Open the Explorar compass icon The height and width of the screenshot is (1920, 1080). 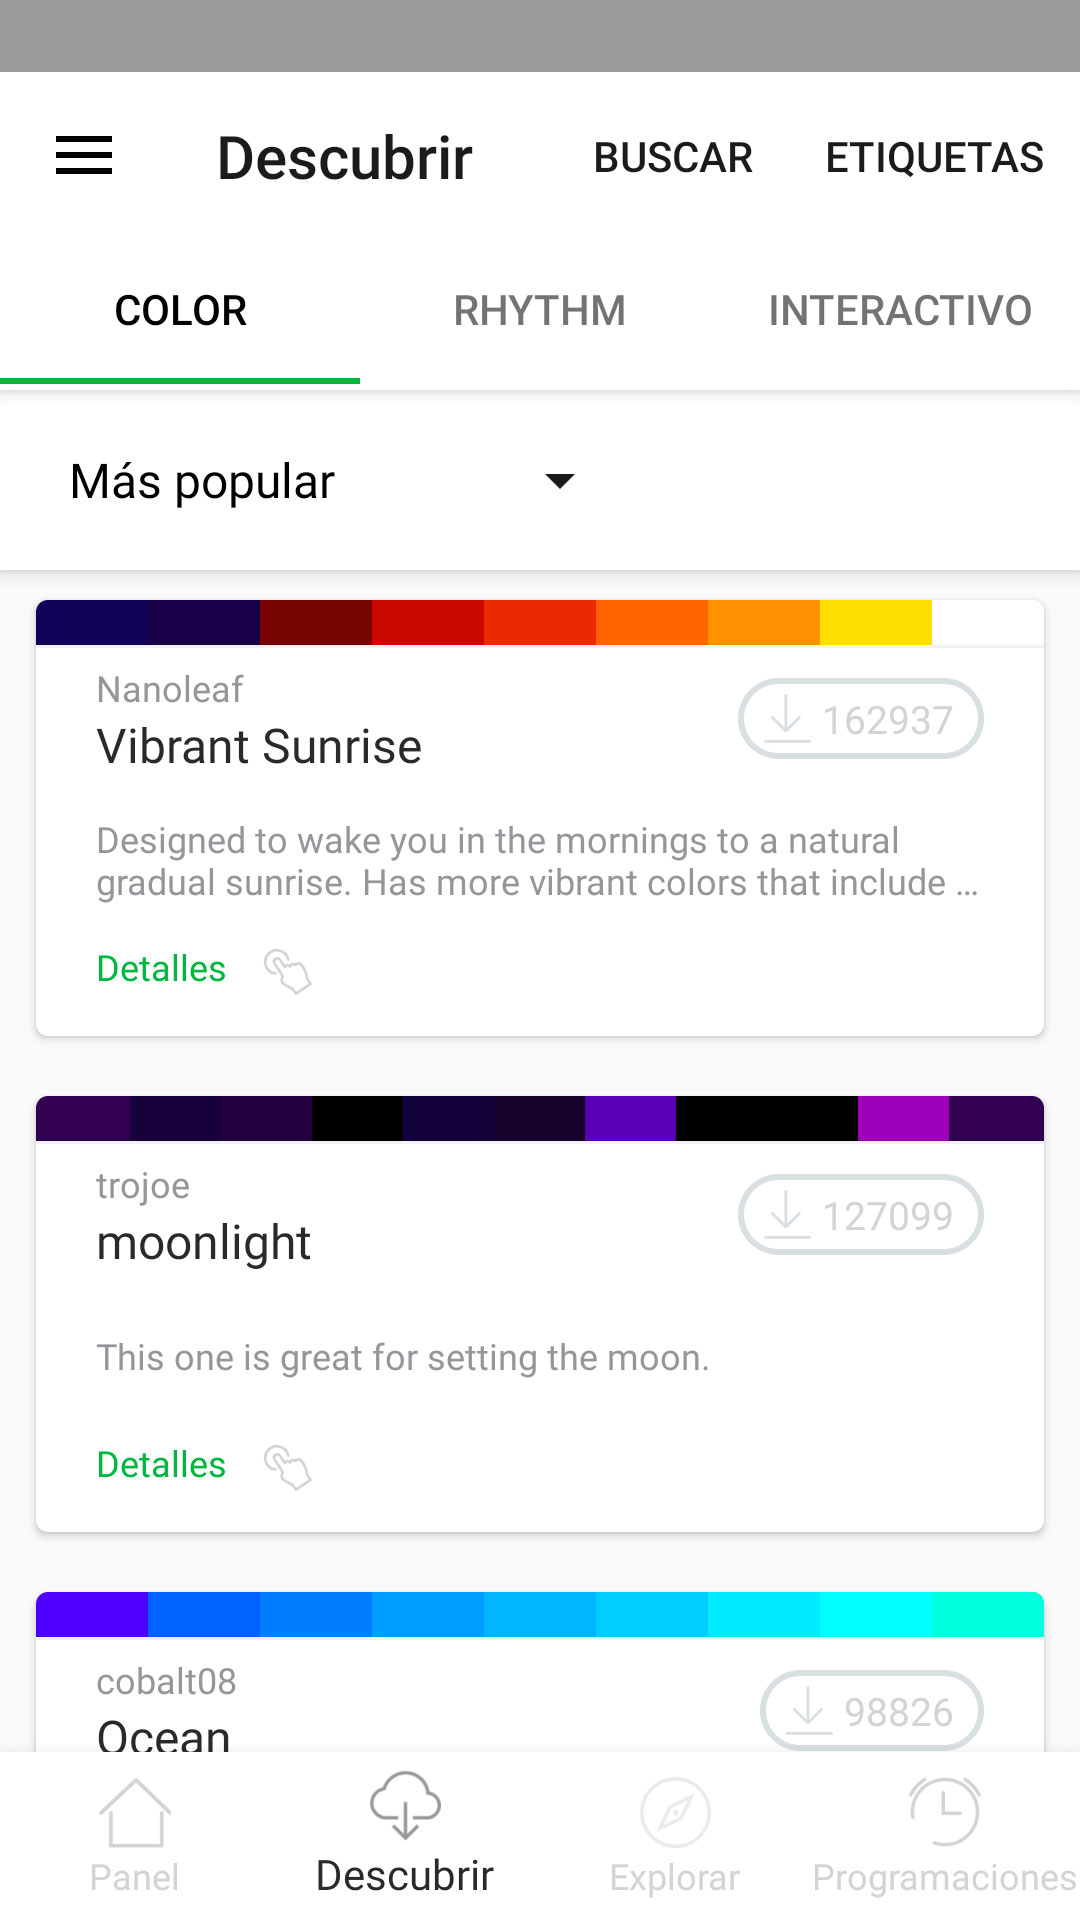coord(675,1812)
